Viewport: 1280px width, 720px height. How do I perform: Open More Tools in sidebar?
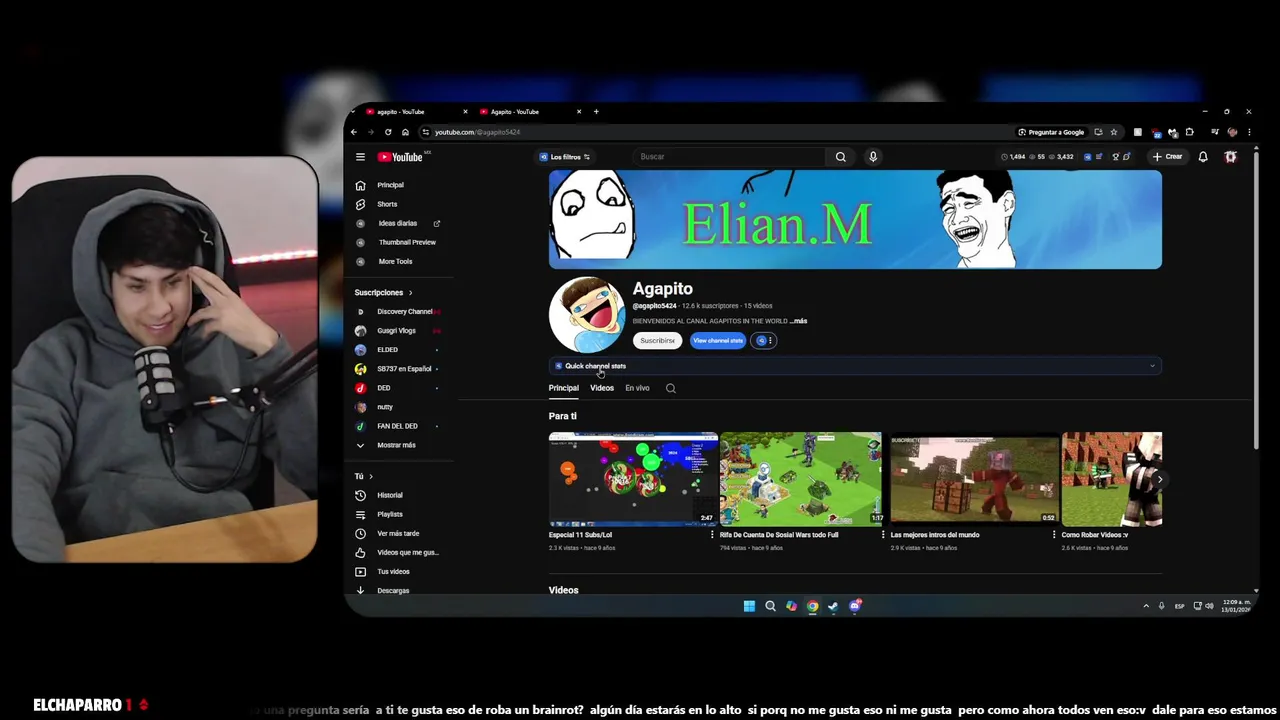coord(395,261)
